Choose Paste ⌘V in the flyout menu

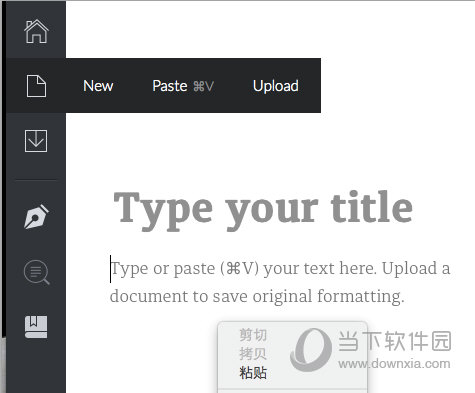point(183,86)
